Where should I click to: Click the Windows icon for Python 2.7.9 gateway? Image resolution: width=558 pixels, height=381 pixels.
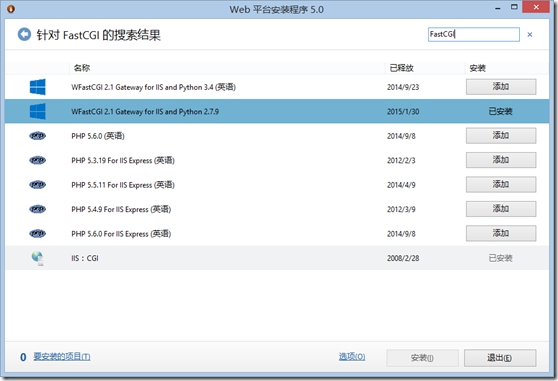pos(37,111)
